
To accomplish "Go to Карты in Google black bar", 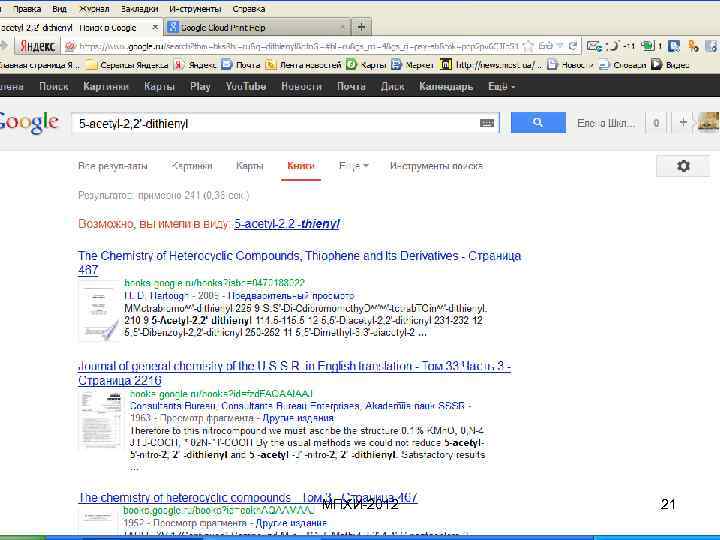I will coord(159,86).
